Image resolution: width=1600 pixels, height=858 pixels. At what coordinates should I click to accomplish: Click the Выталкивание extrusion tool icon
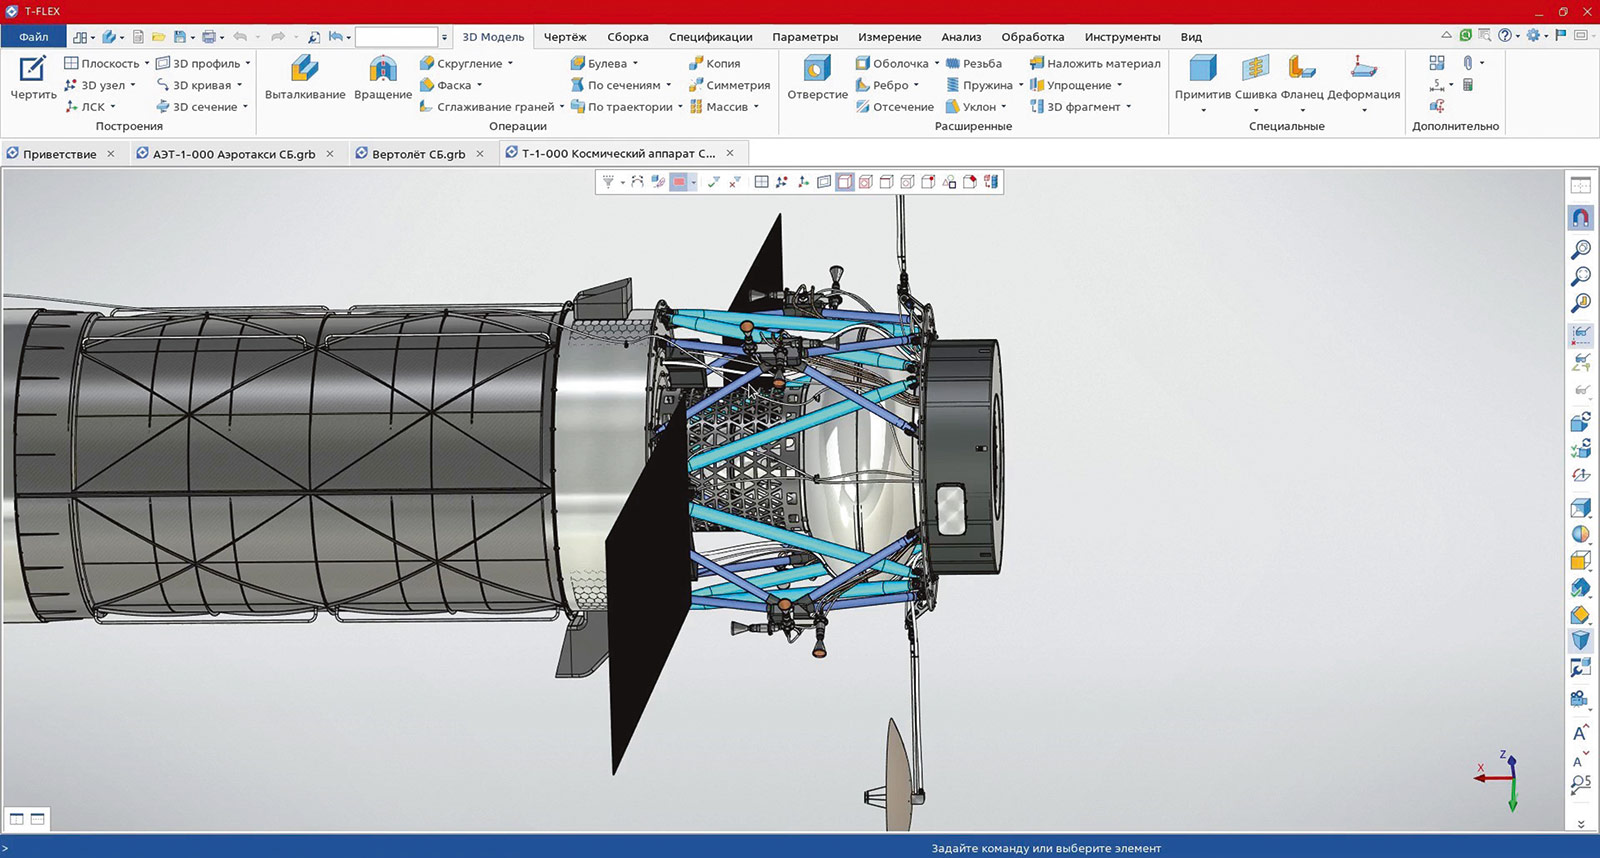pyautogui.click(x=304, y=70)
